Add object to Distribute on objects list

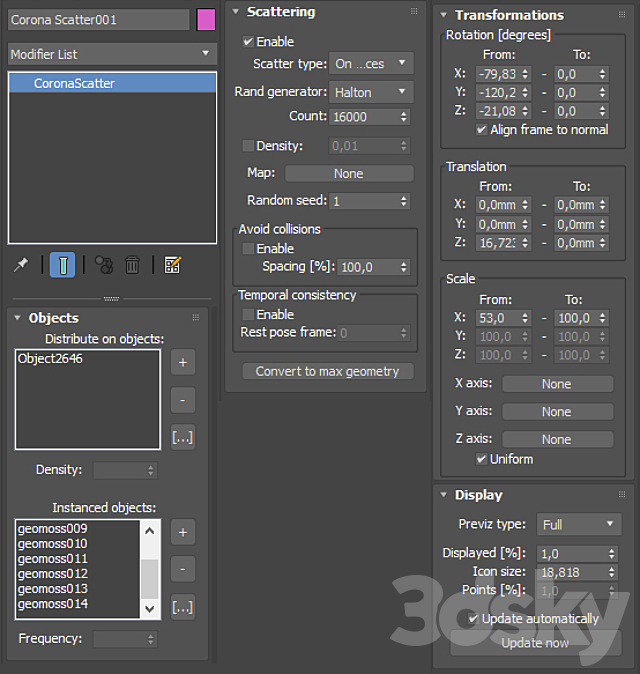(183, 362)
